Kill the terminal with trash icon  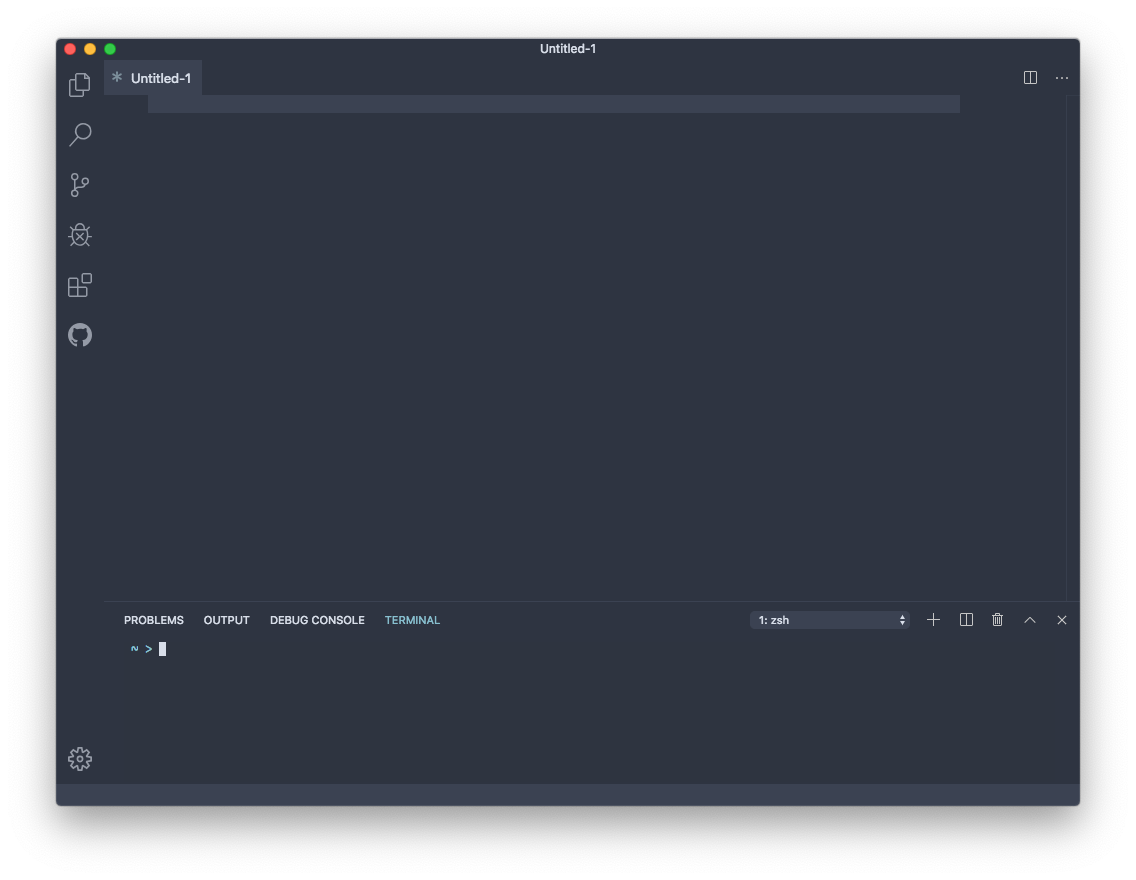(998, 619)
